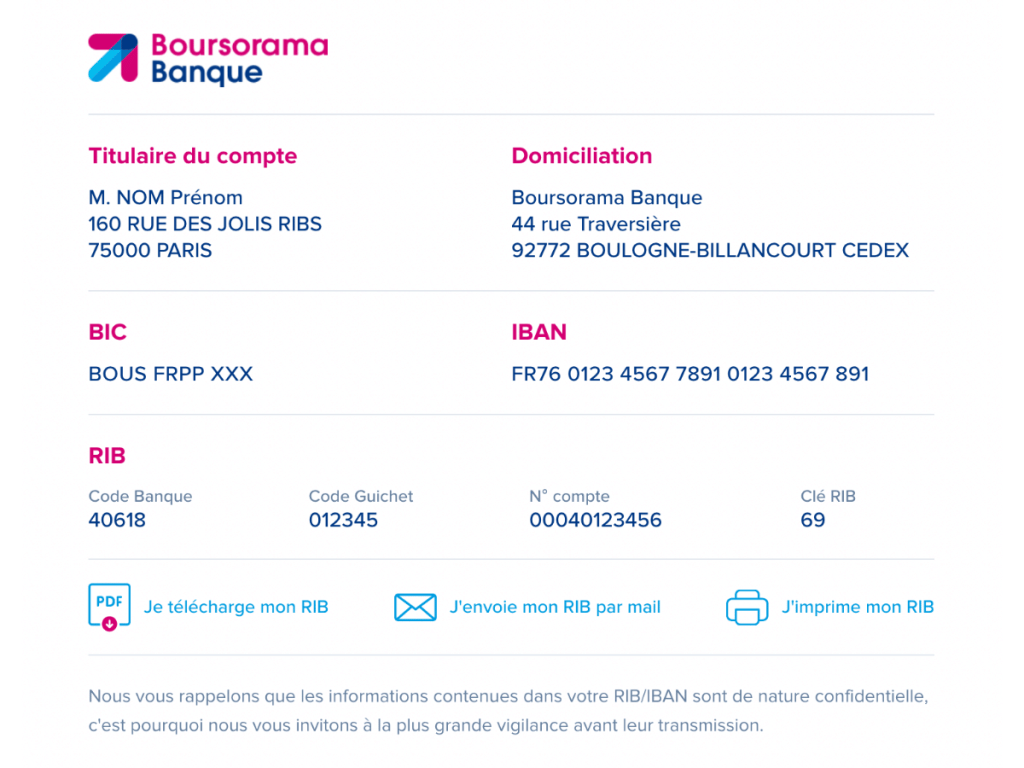This screenshot has width=1024, height=768.
Task: Click the 'RIB' section title
Action: click(x=107, y=456)
